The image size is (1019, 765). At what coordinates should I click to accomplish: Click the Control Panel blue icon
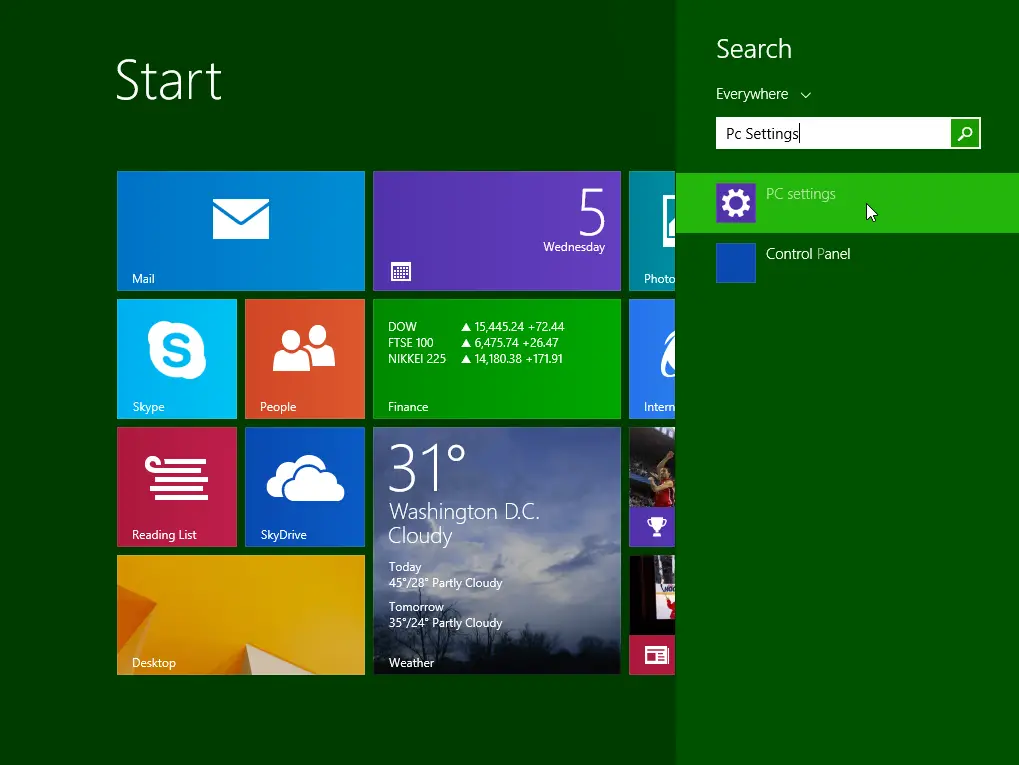tap(736, 263)
